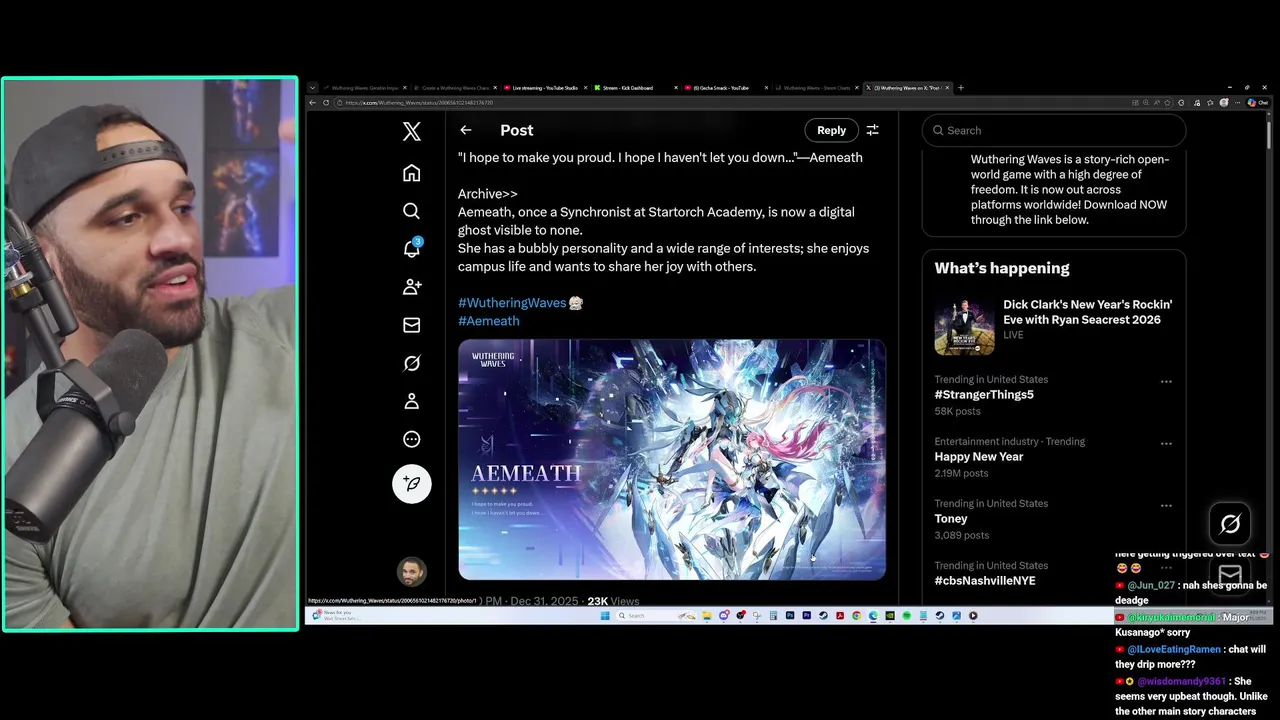Open File Explorer on taskbar
1280x720 pixels.
coord(707,616)
